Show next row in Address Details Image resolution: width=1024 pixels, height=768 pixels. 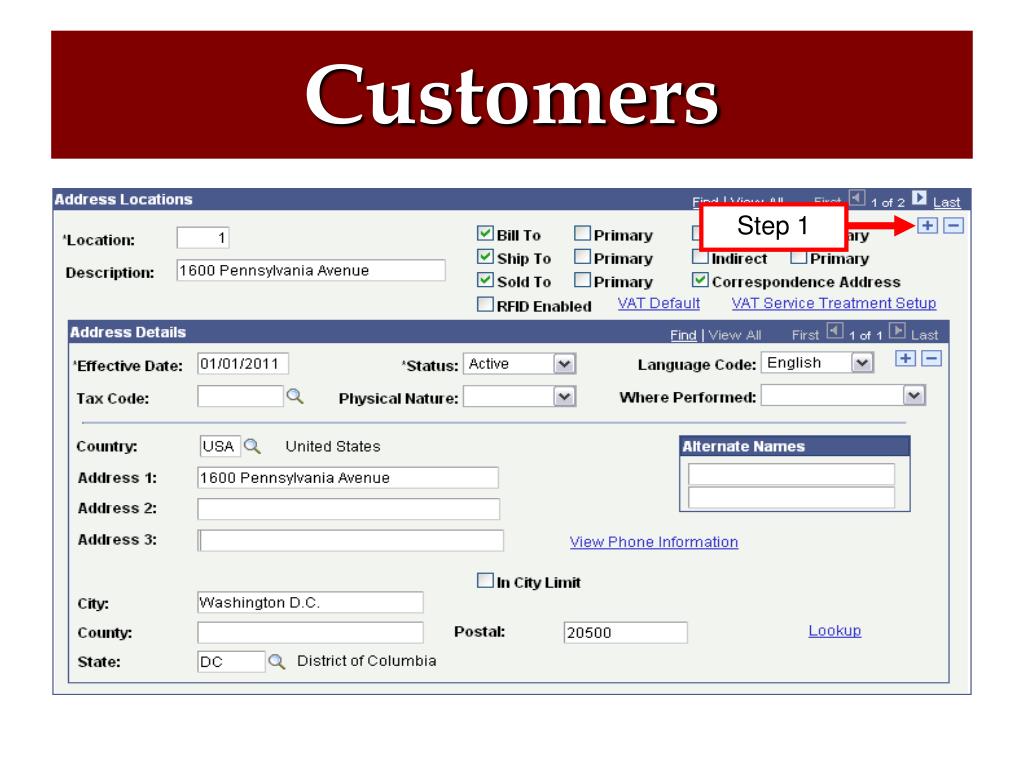(x=897, y=331)
